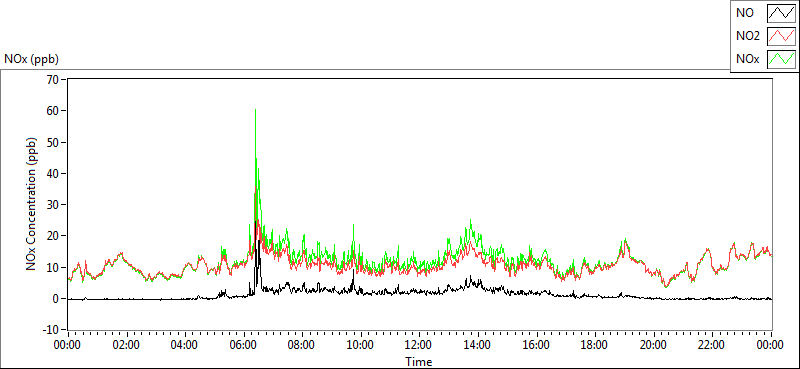Image resolution: width=800 pixels, height=369 pixels.
Task: Click the NO black line style icon
Action: point(781,14)
